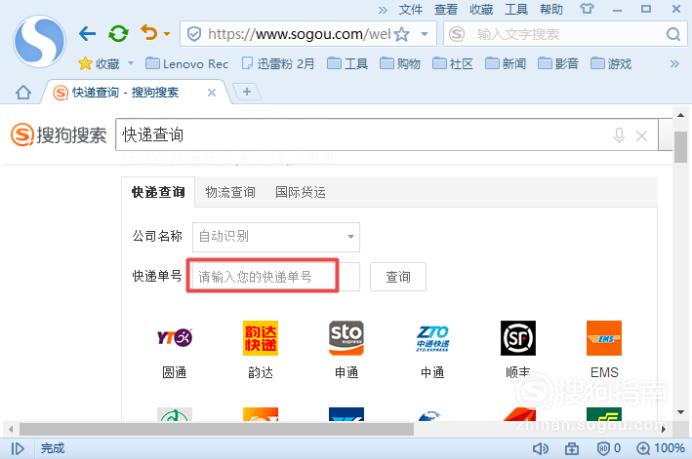
Task: Click the 100% zoom control
Action: (661, 448)
